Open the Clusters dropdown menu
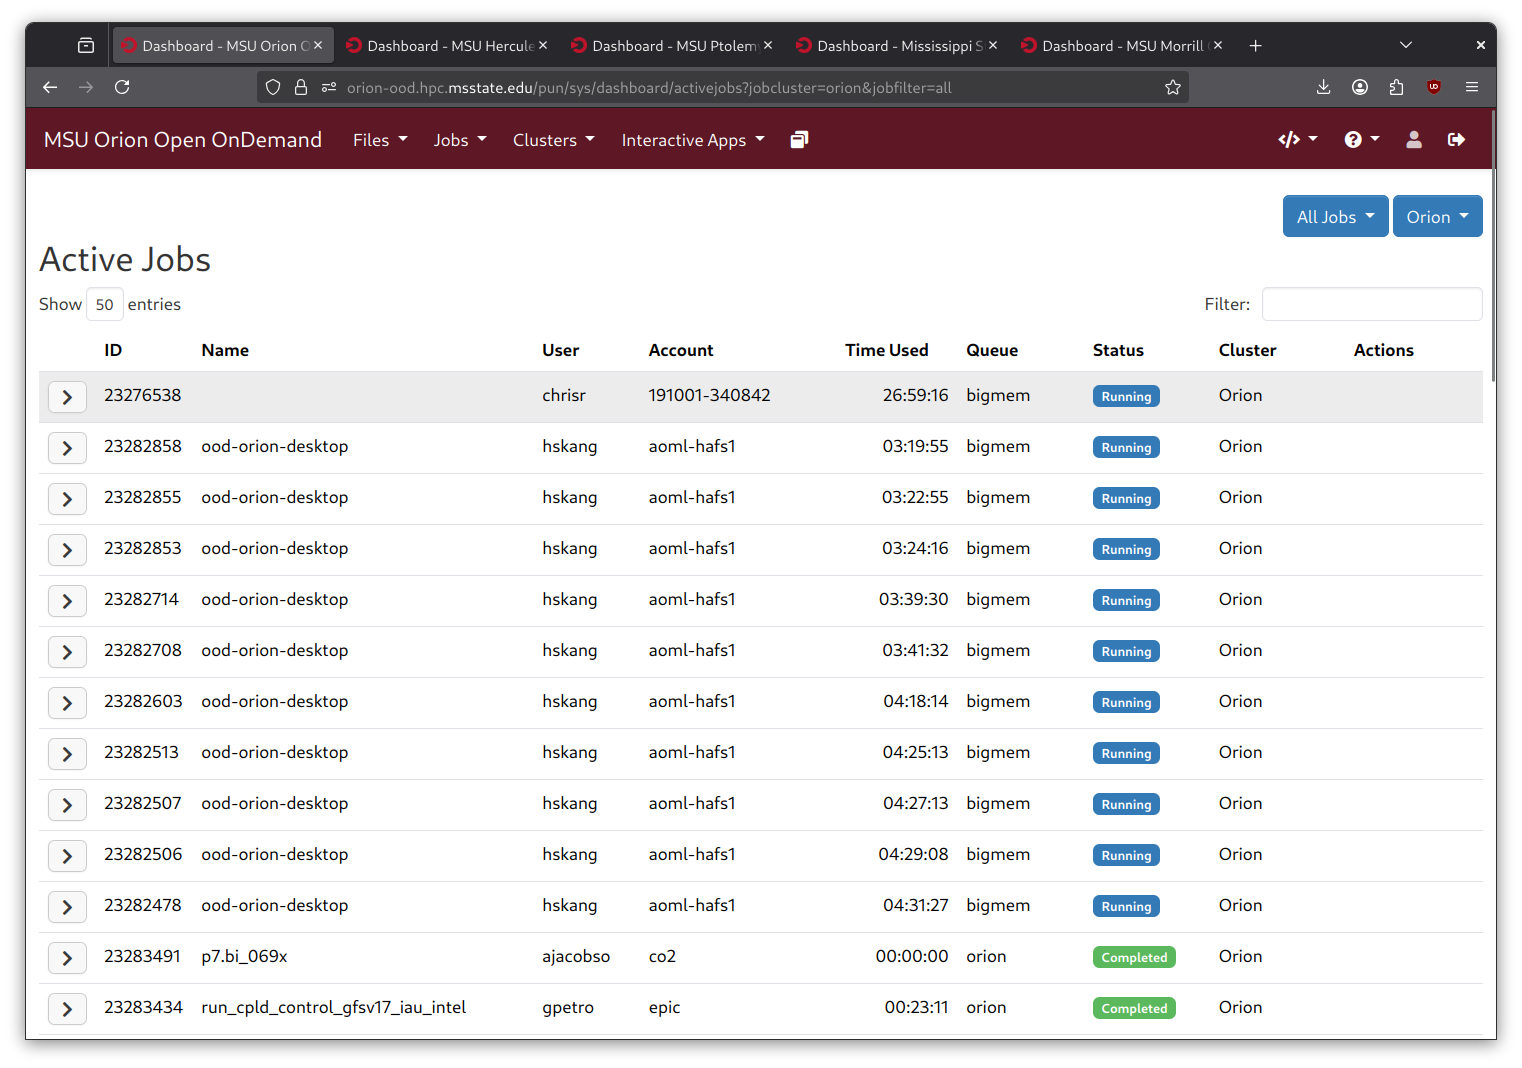 point(553,140)
